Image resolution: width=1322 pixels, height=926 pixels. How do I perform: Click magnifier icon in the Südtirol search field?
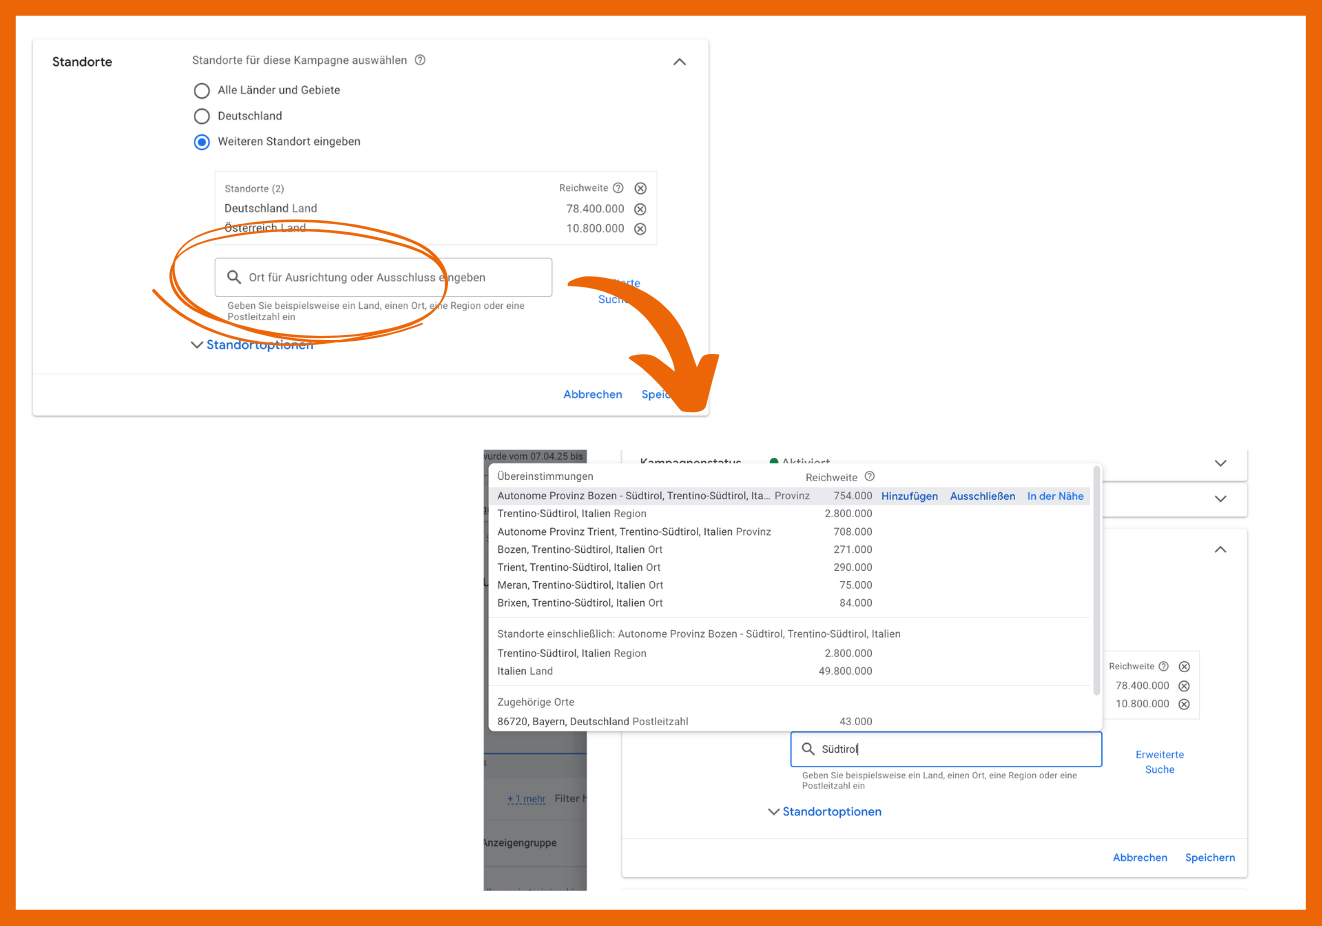(x=808, y=749)
